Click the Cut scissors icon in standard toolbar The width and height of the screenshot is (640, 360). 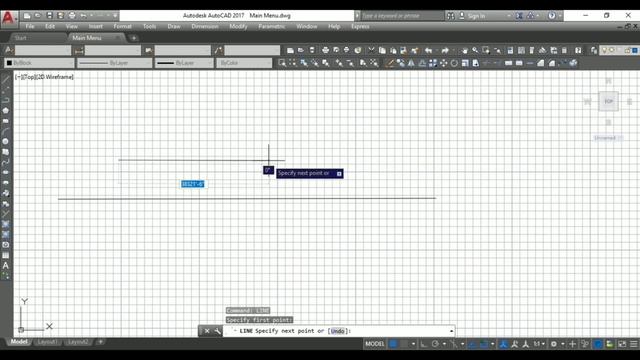tap(371, 50)
